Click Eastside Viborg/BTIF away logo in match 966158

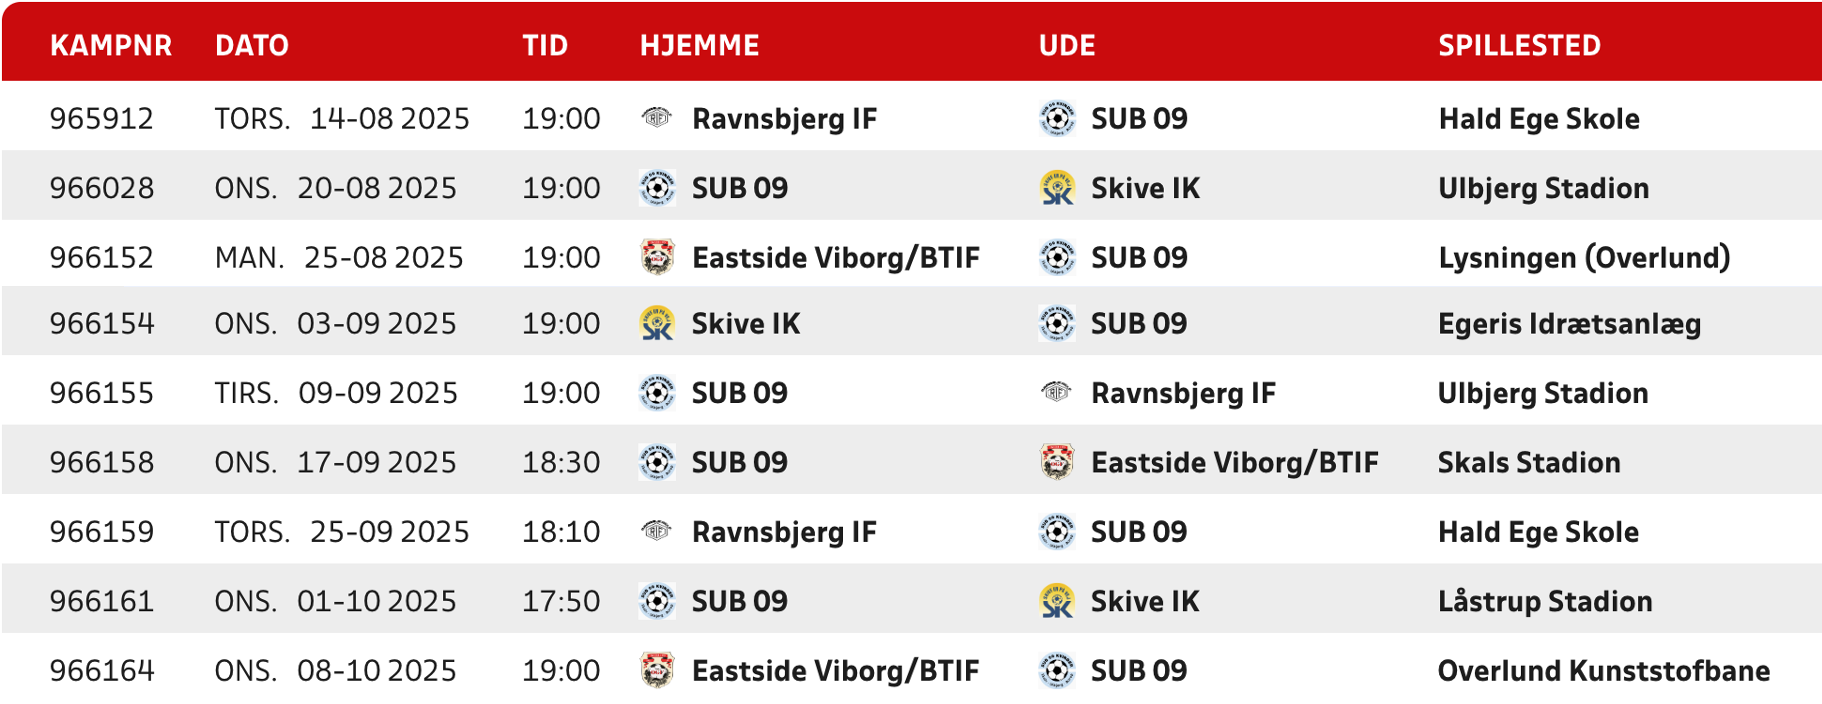1057,462
